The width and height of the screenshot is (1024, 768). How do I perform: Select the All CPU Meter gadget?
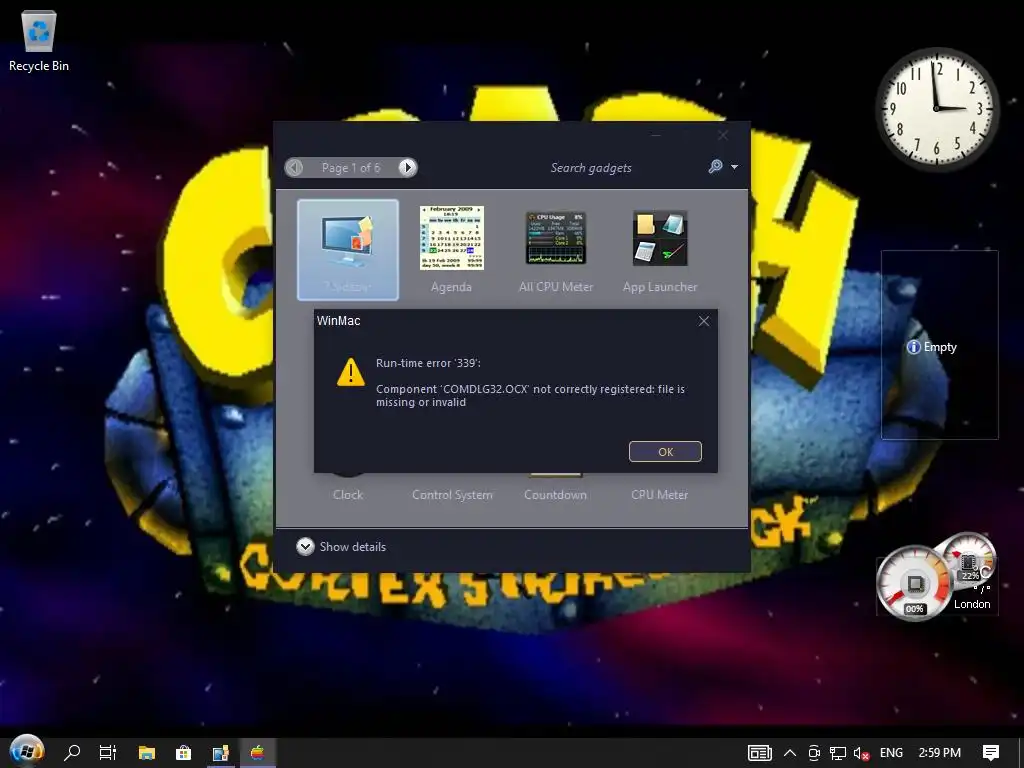pyautogui.click(x=556, y=249)
